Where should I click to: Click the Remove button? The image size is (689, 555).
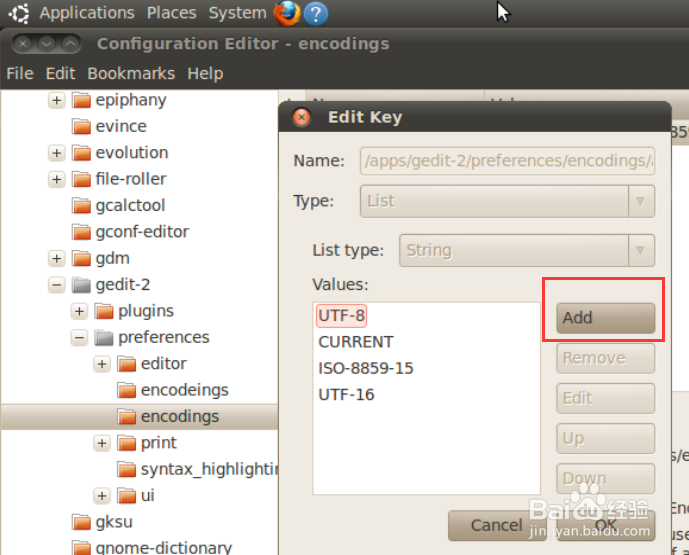pos(606,358)
